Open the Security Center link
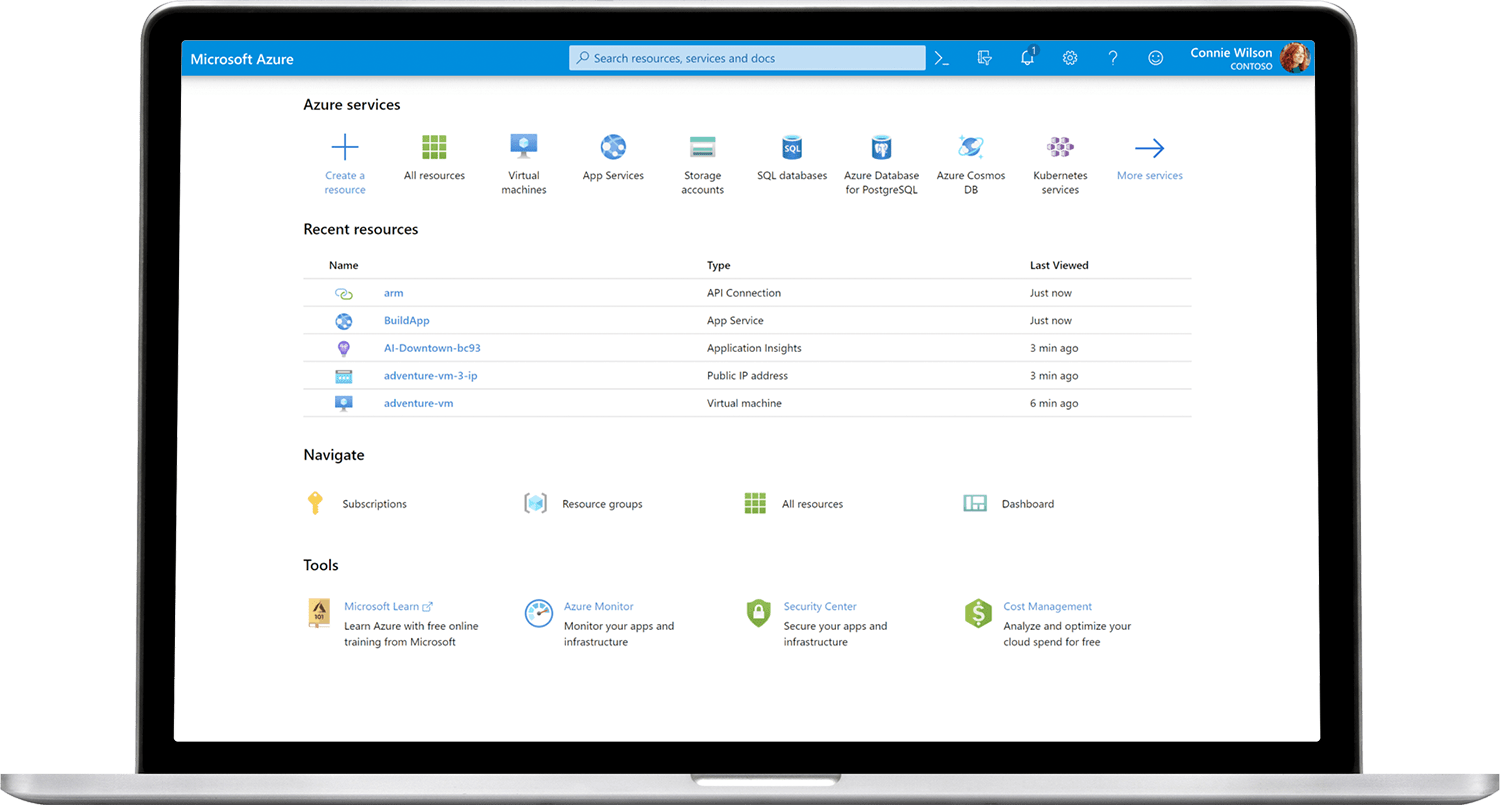 pos(820,606)
